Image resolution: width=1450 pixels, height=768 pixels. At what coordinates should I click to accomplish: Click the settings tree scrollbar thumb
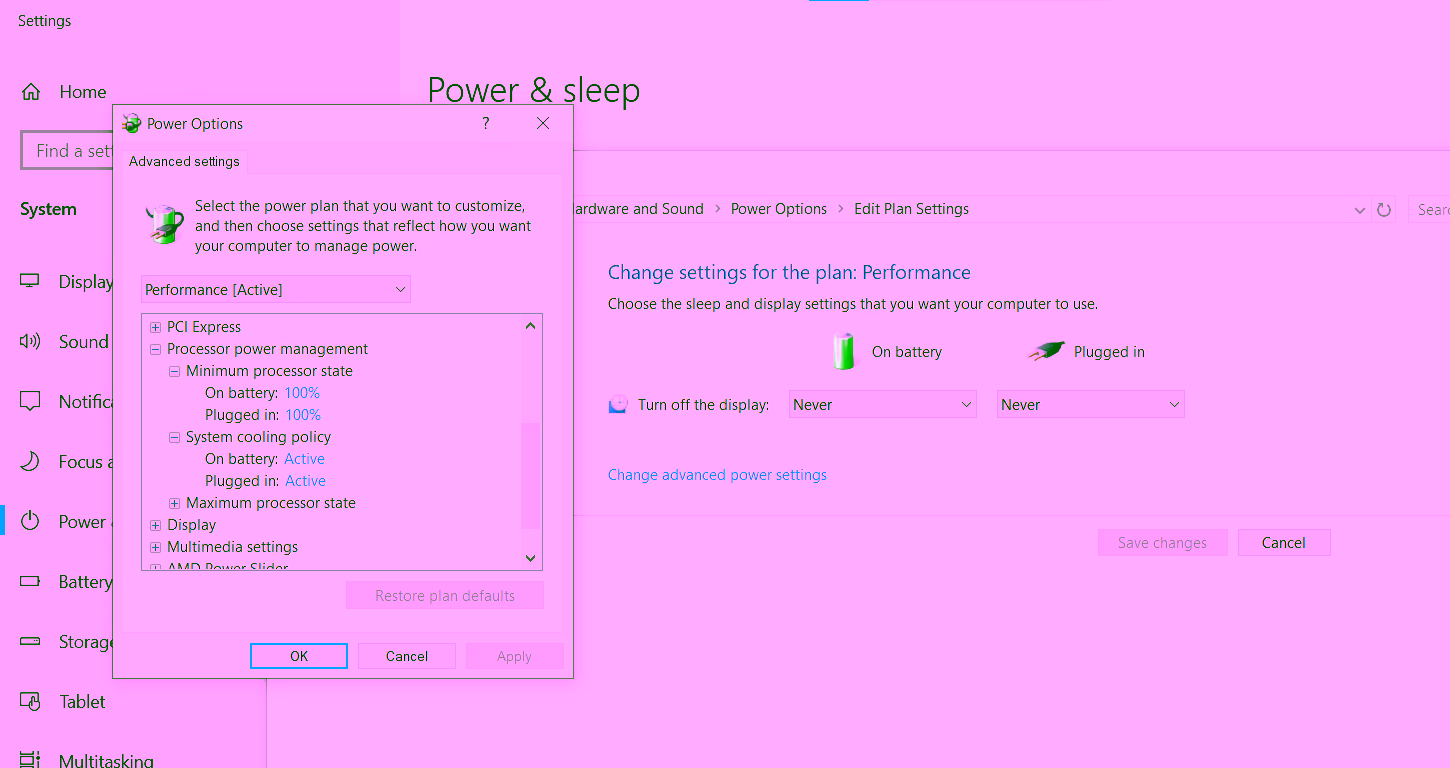click(x=531, y=475)
